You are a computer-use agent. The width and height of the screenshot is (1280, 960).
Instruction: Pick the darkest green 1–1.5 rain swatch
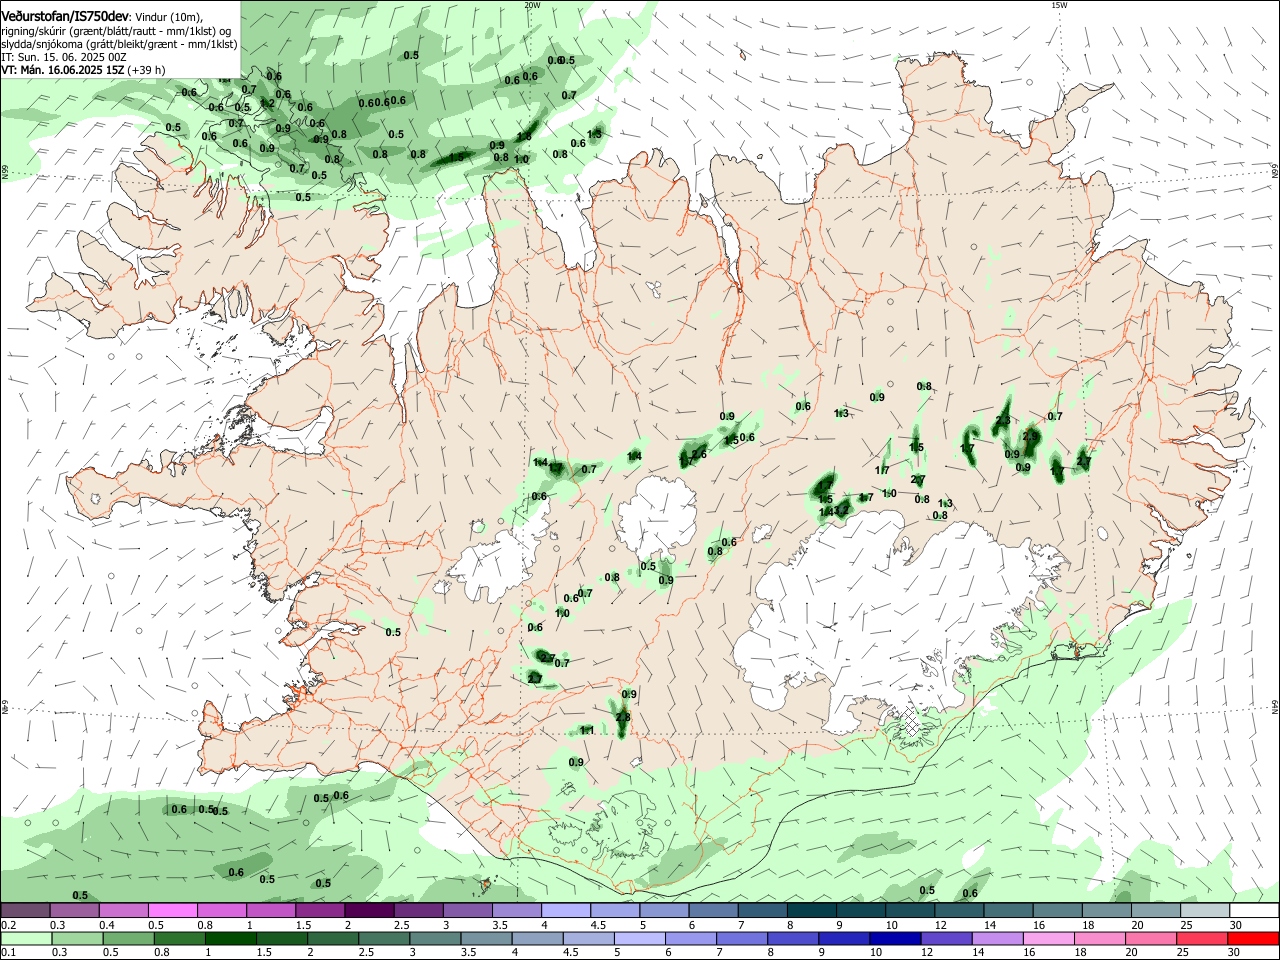230,938
